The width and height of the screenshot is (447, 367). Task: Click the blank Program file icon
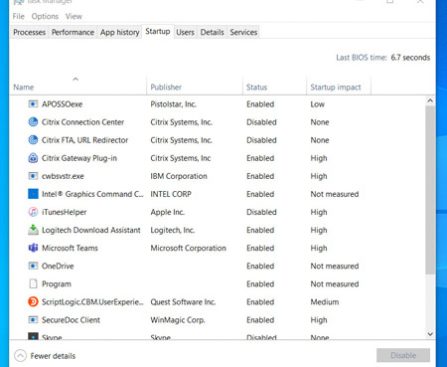pos(33,284)
